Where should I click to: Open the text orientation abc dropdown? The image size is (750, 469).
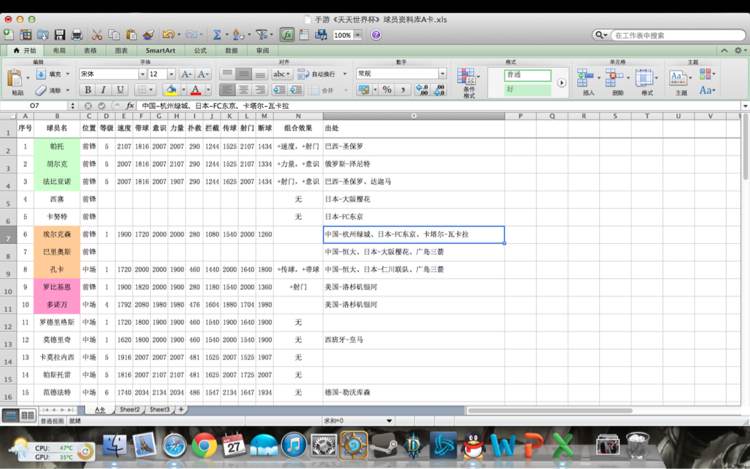(x=281, y=74)
